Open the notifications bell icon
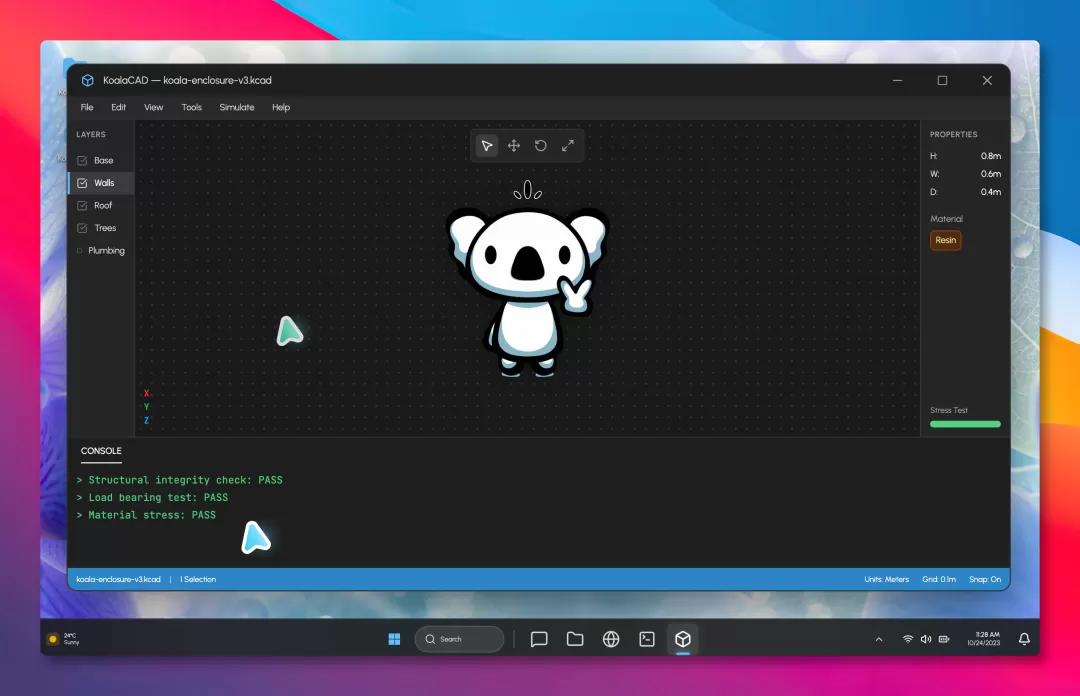Viewport: 1080px width, 696px height. pyautogui.click(x=1024, y=639)
